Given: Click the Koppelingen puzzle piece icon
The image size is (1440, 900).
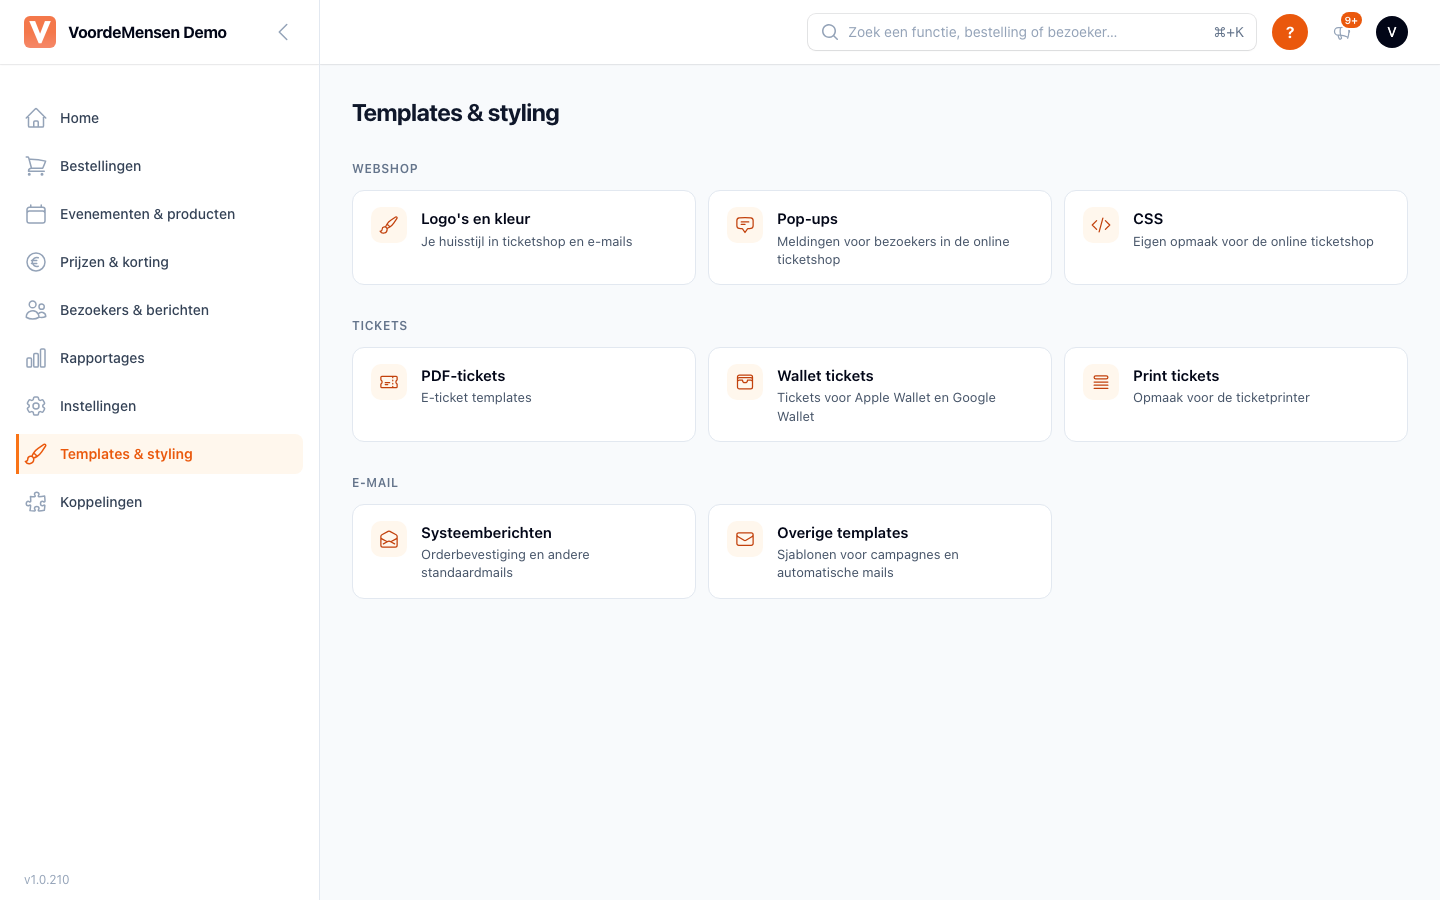Looking at the screenshot, I should pyautogui.click(x=36, y=502).
